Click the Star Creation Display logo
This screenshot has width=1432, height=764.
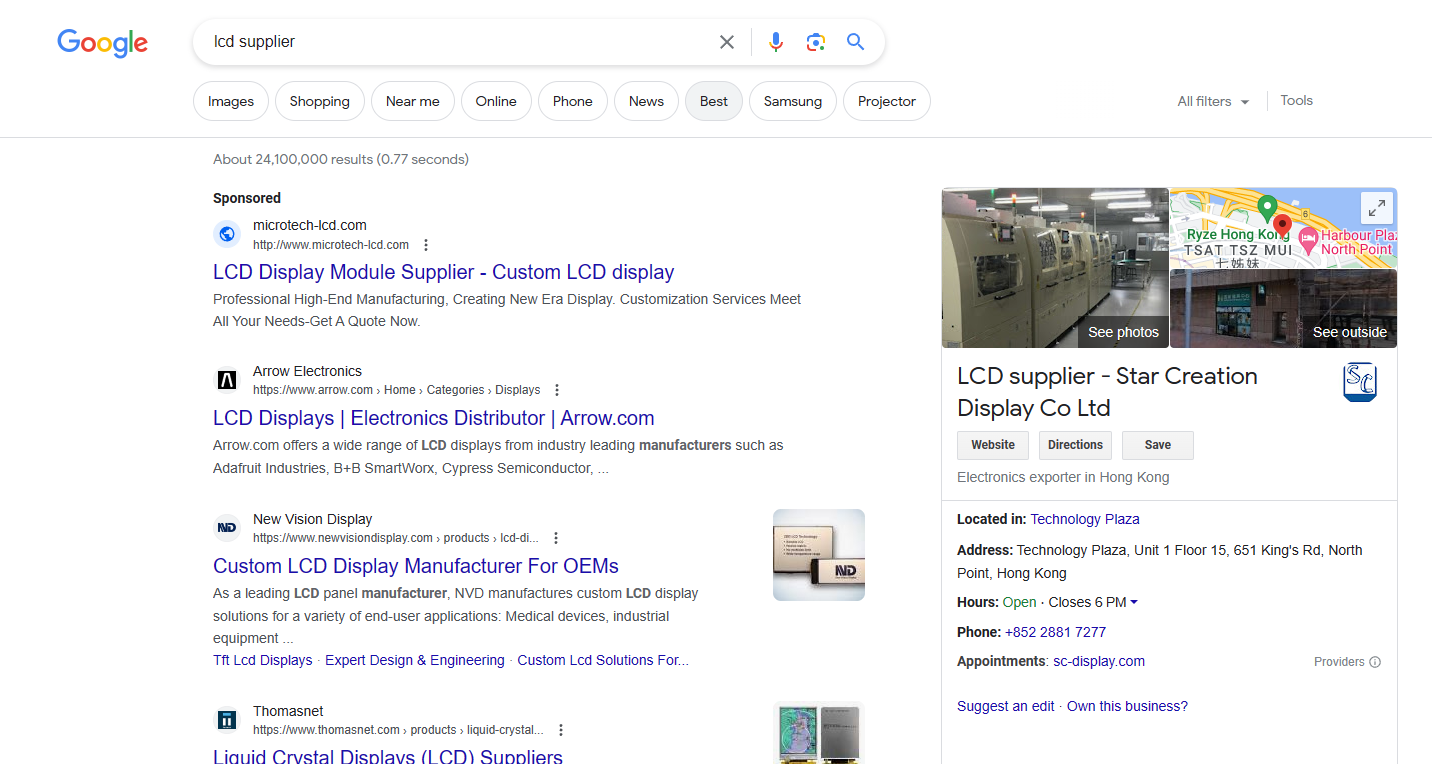click(x=1359, y=382)
